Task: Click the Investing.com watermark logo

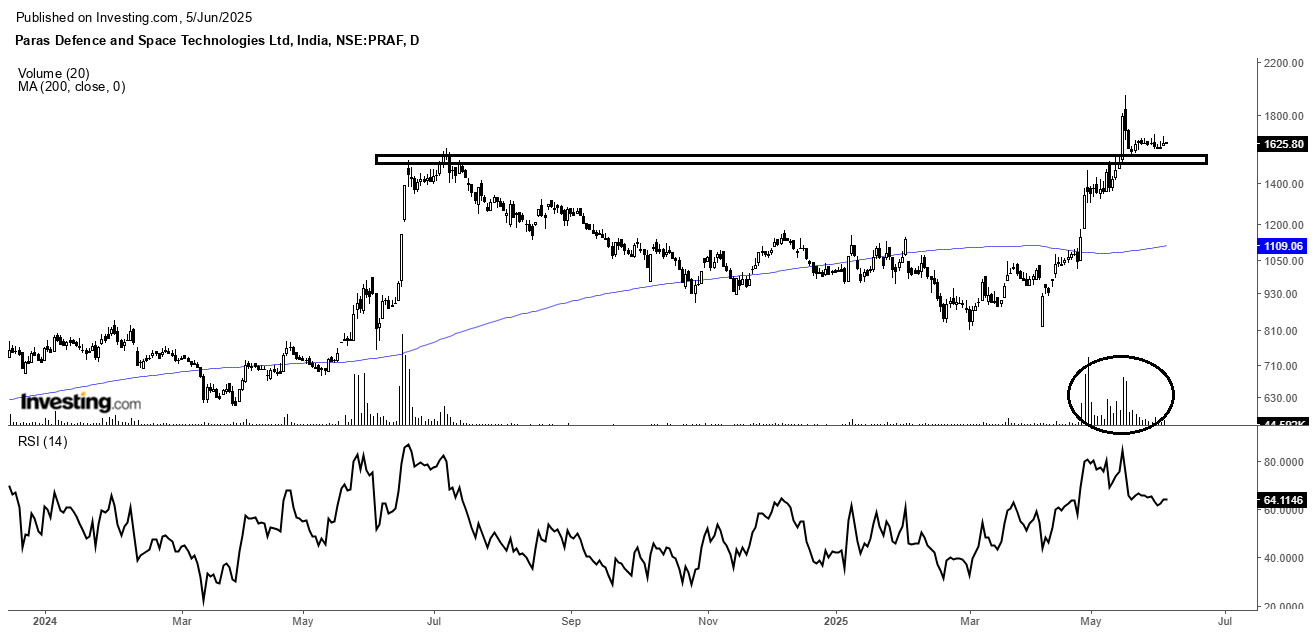Action: (81, 403)
